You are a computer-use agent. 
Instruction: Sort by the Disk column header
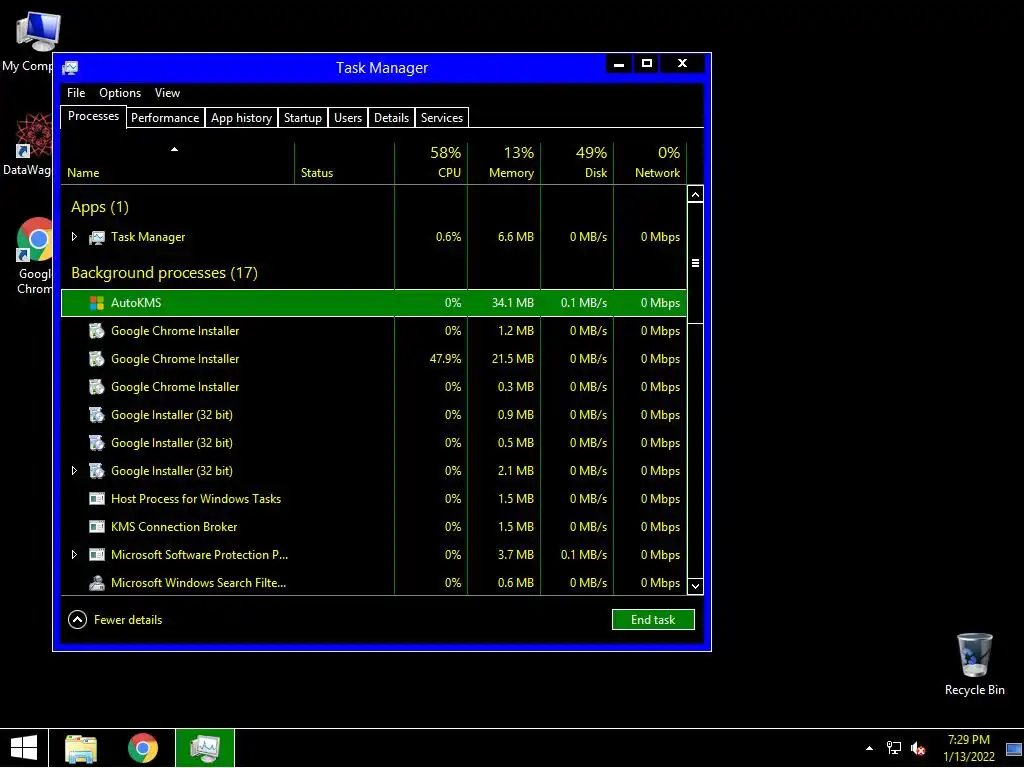coord(577,163)
